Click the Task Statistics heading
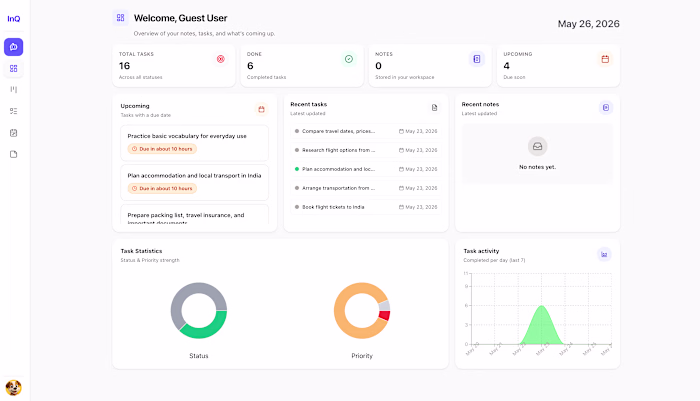This screenshot has width=700, height=401. [x=142, y=251]
